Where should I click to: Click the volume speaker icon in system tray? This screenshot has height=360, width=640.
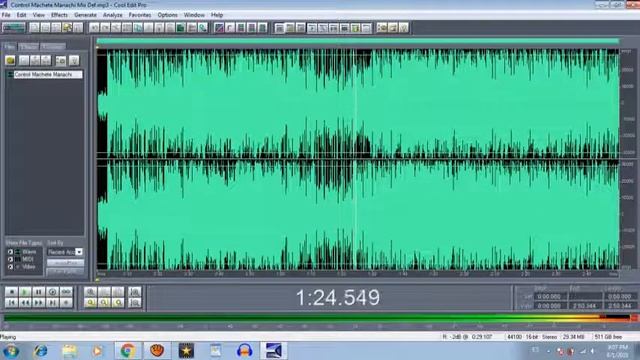[592, 351]
